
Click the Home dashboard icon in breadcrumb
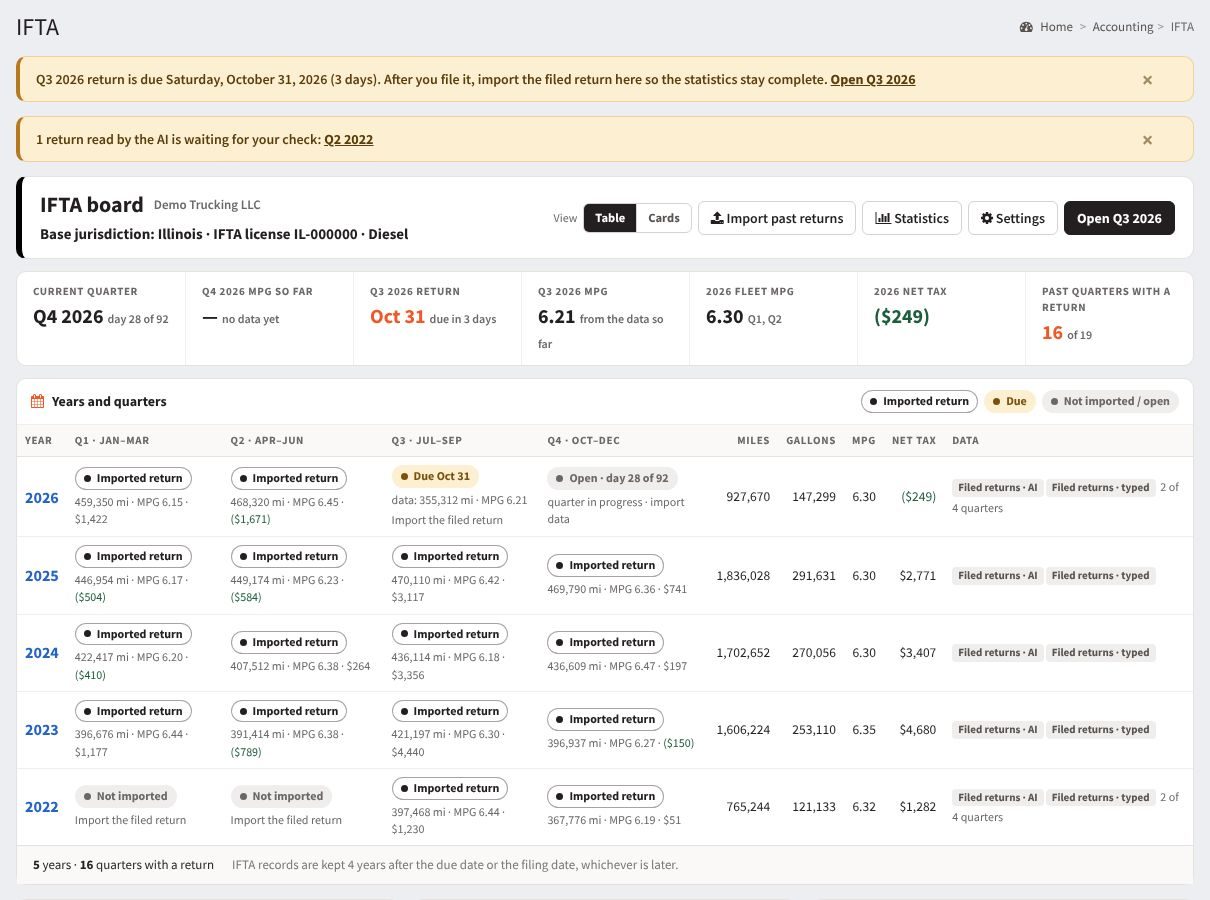pos(1026,27)
